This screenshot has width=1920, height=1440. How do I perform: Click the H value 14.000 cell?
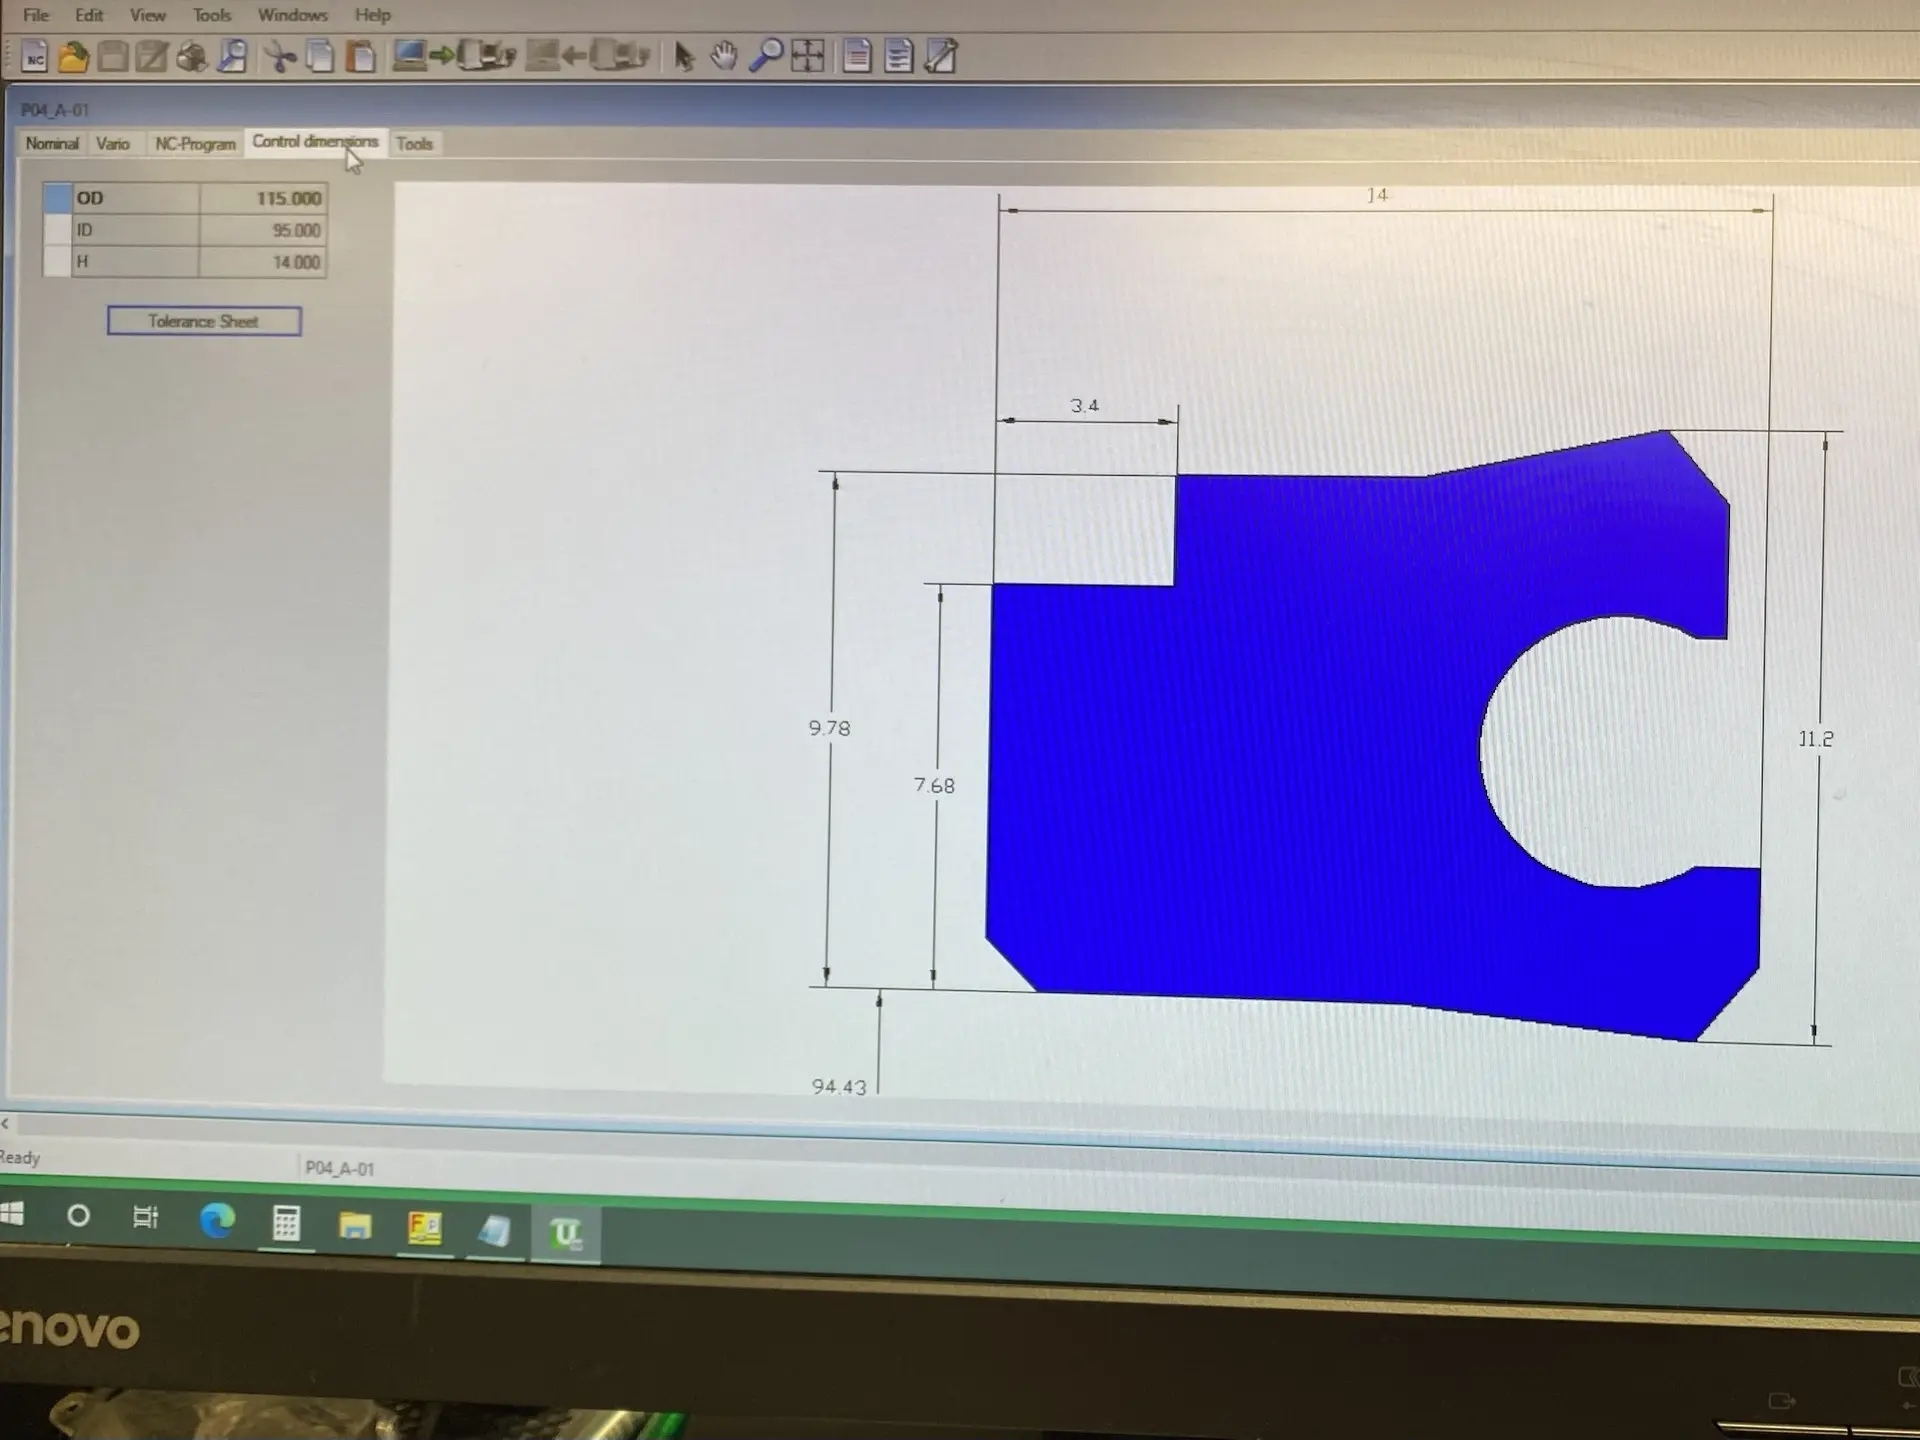(x=263, y=262)
